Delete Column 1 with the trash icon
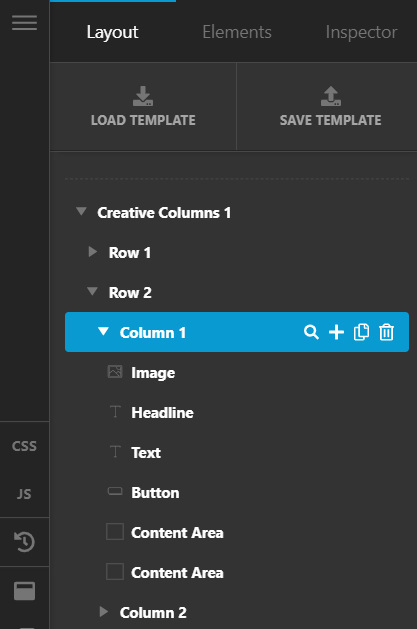 (386, 332)
